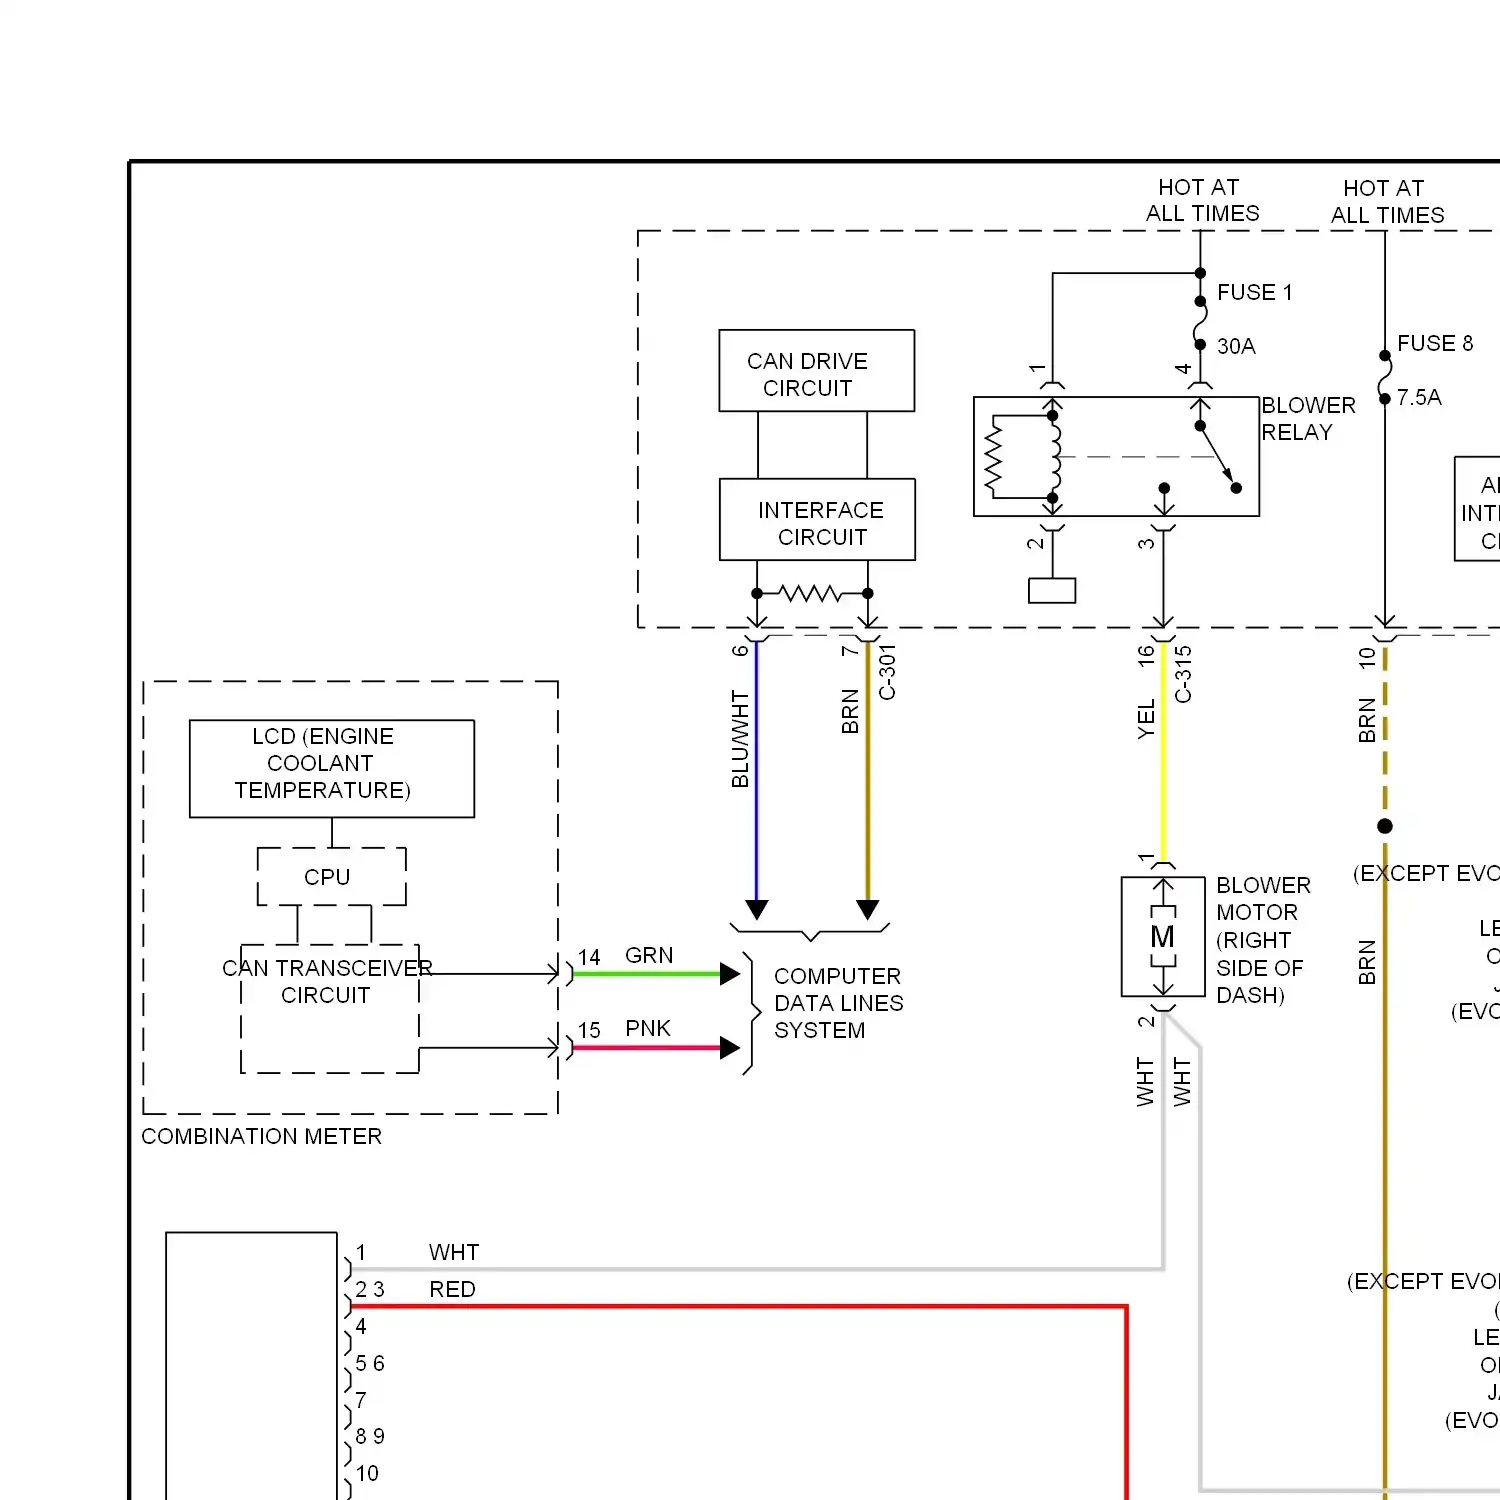1500x1500 pixels.
Task: Click the 7.5A fuse rating
Action: [1419, 398]
